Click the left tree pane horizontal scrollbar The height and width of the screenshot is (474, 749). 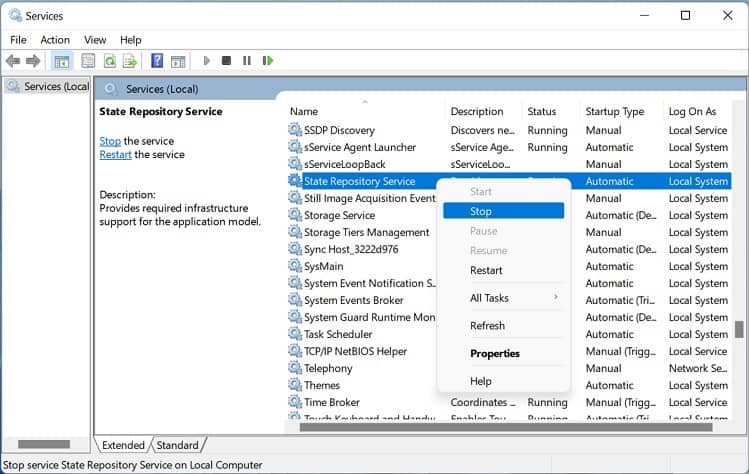(x=44, y=444)
